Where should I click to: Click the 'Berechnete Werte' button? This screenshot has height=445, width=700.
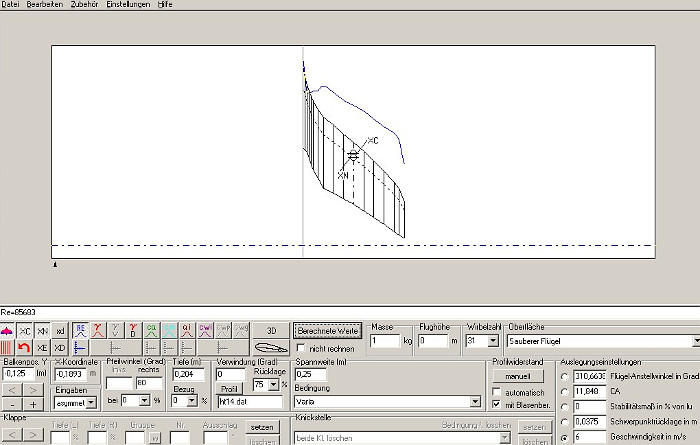[x=326, y=329]
